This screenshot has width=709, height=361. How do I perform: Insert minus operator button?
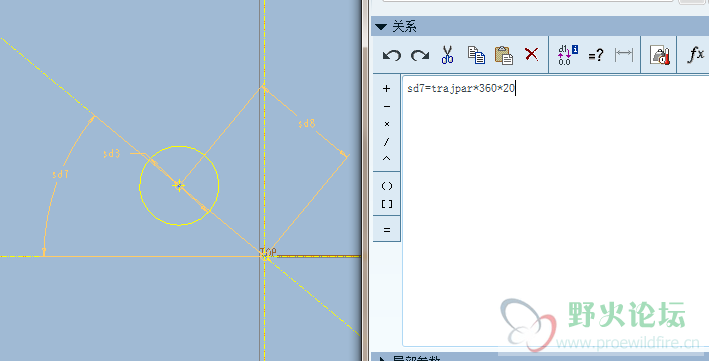[x=387, y=107]
